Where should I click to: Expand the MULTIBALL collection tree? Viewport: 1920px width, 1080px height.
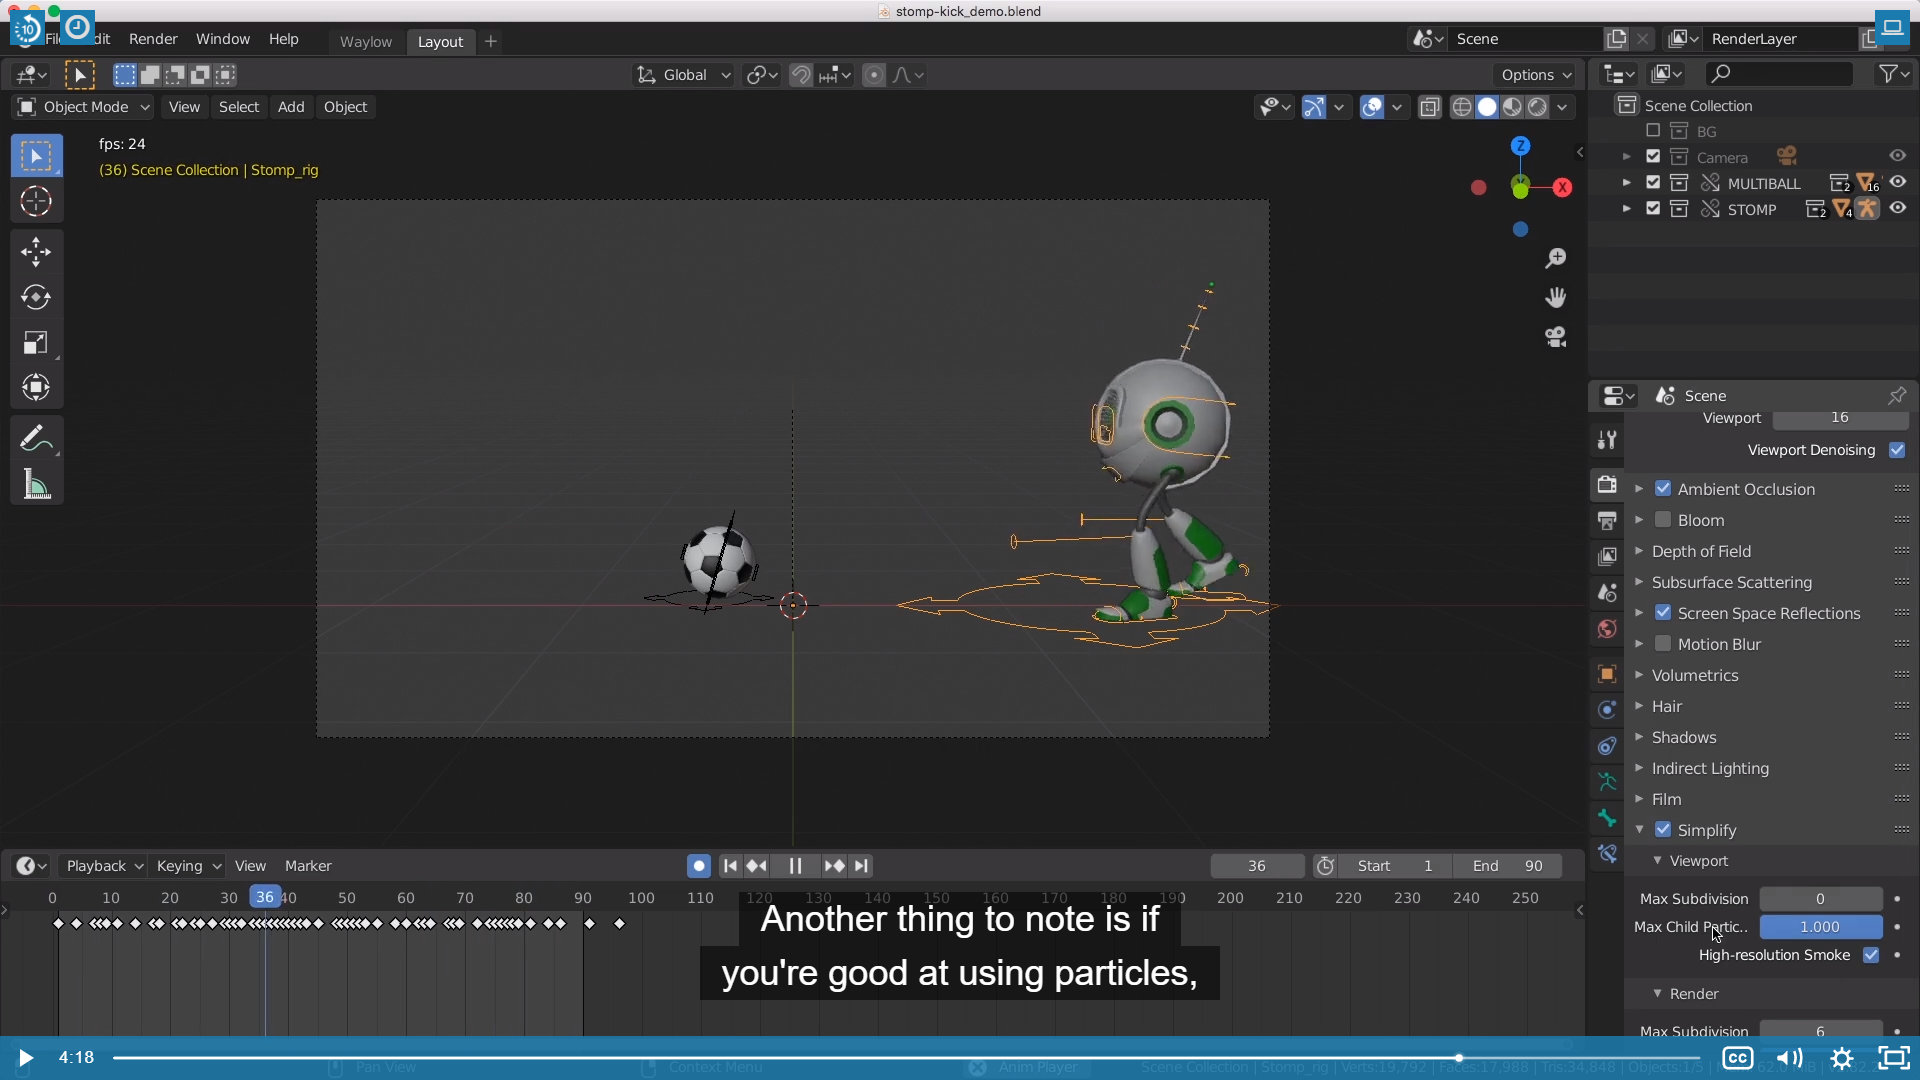point(1626,183)
